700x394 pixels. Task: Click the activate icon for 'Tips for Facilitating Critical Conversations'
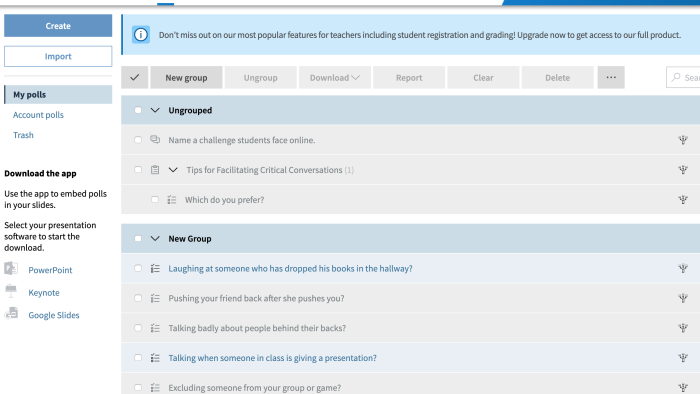(x=683, y=170)
